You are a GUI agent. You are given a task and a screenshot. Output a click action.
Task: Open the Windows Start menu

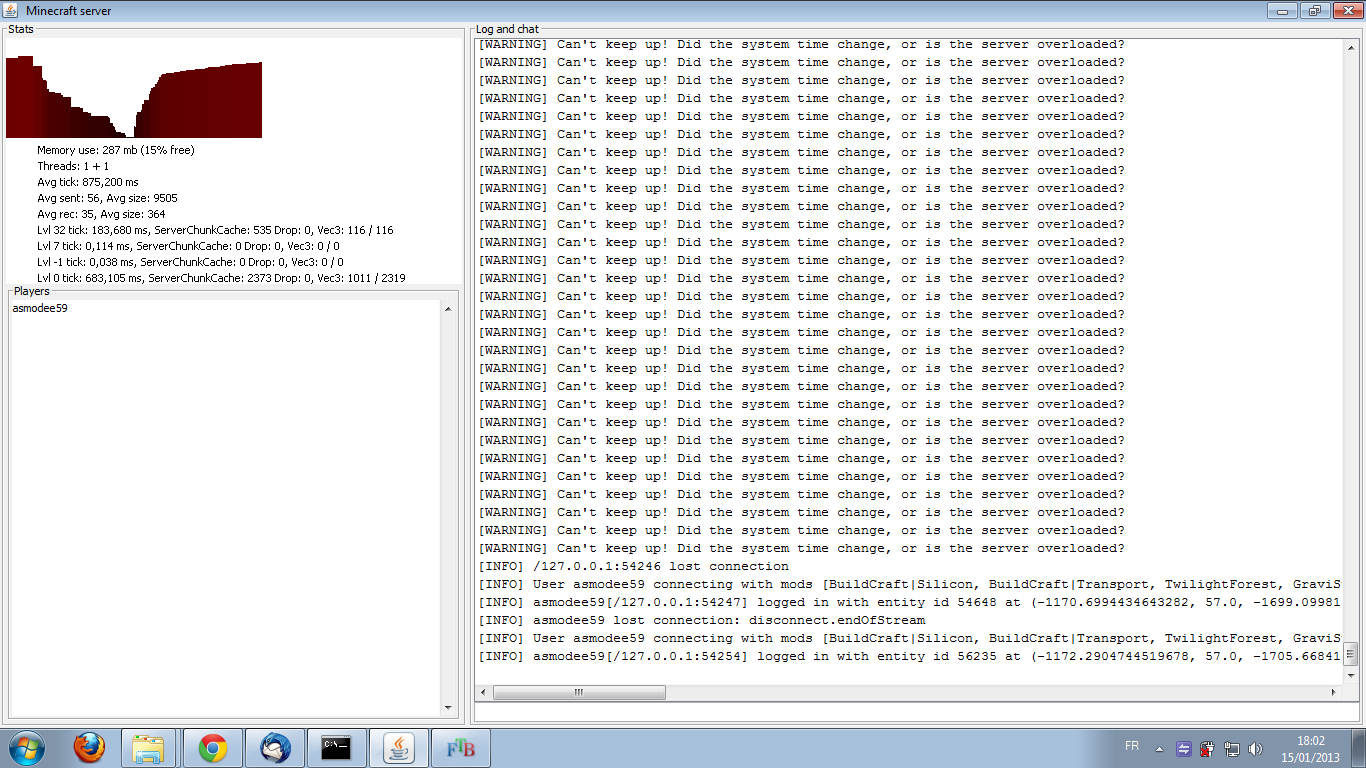coord(26,748)
